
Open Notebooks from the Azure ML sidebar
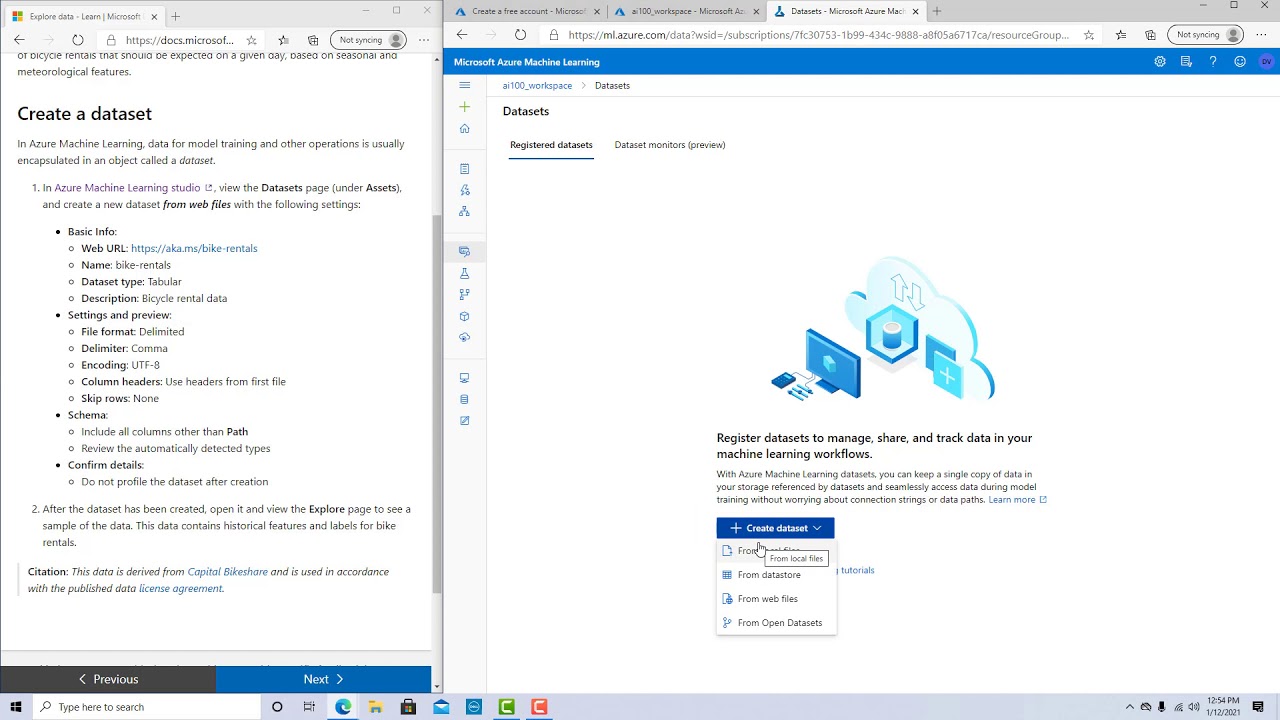(464, 169)
